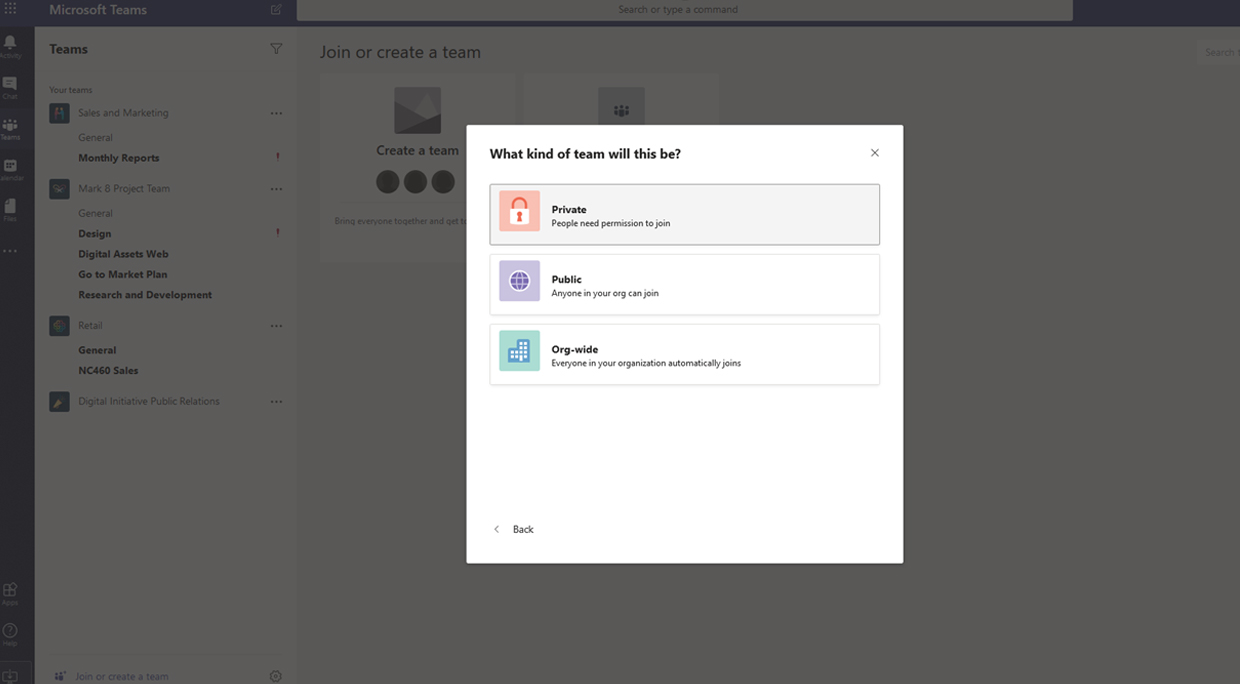Click the filter funnel icon beside Teams
Viewport: 1240px width, 684px height.
tap(276, 49)
